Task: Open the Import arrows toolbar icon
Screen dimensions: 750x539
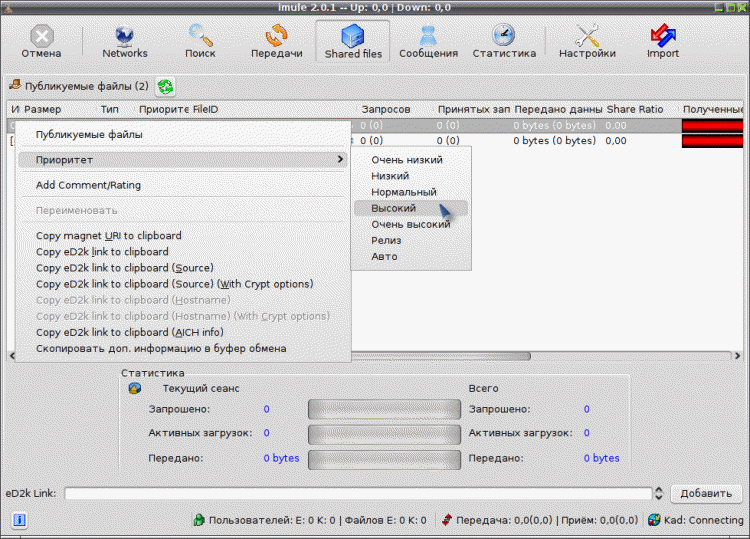Action: point(663,36)
